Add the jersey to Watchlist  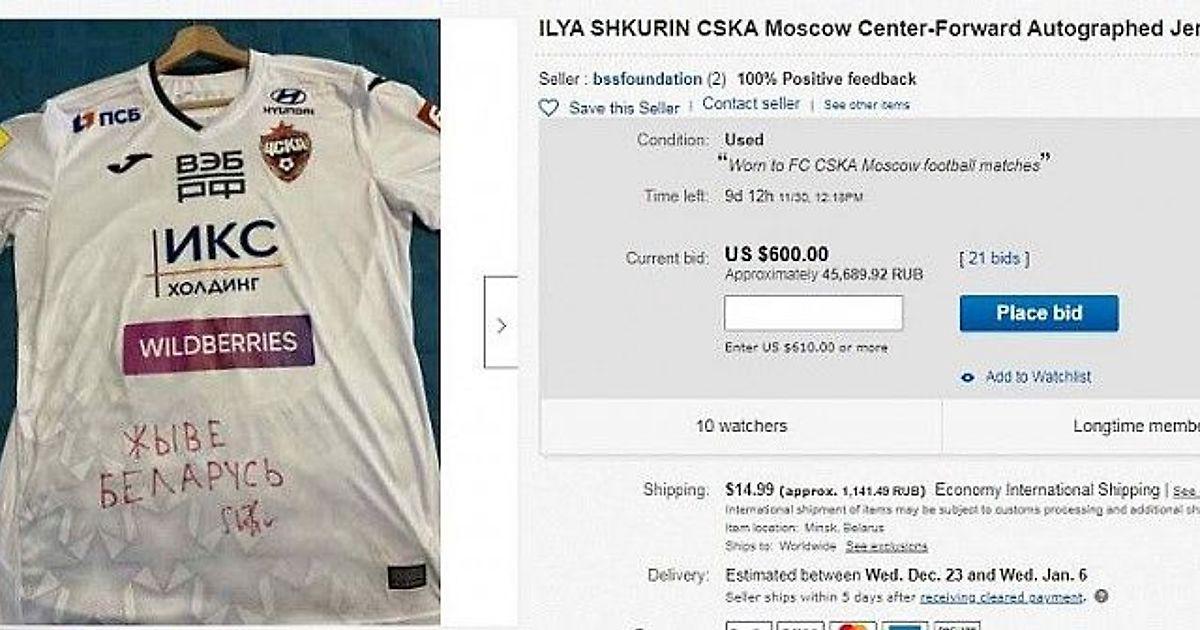(x=1038, y=377)
